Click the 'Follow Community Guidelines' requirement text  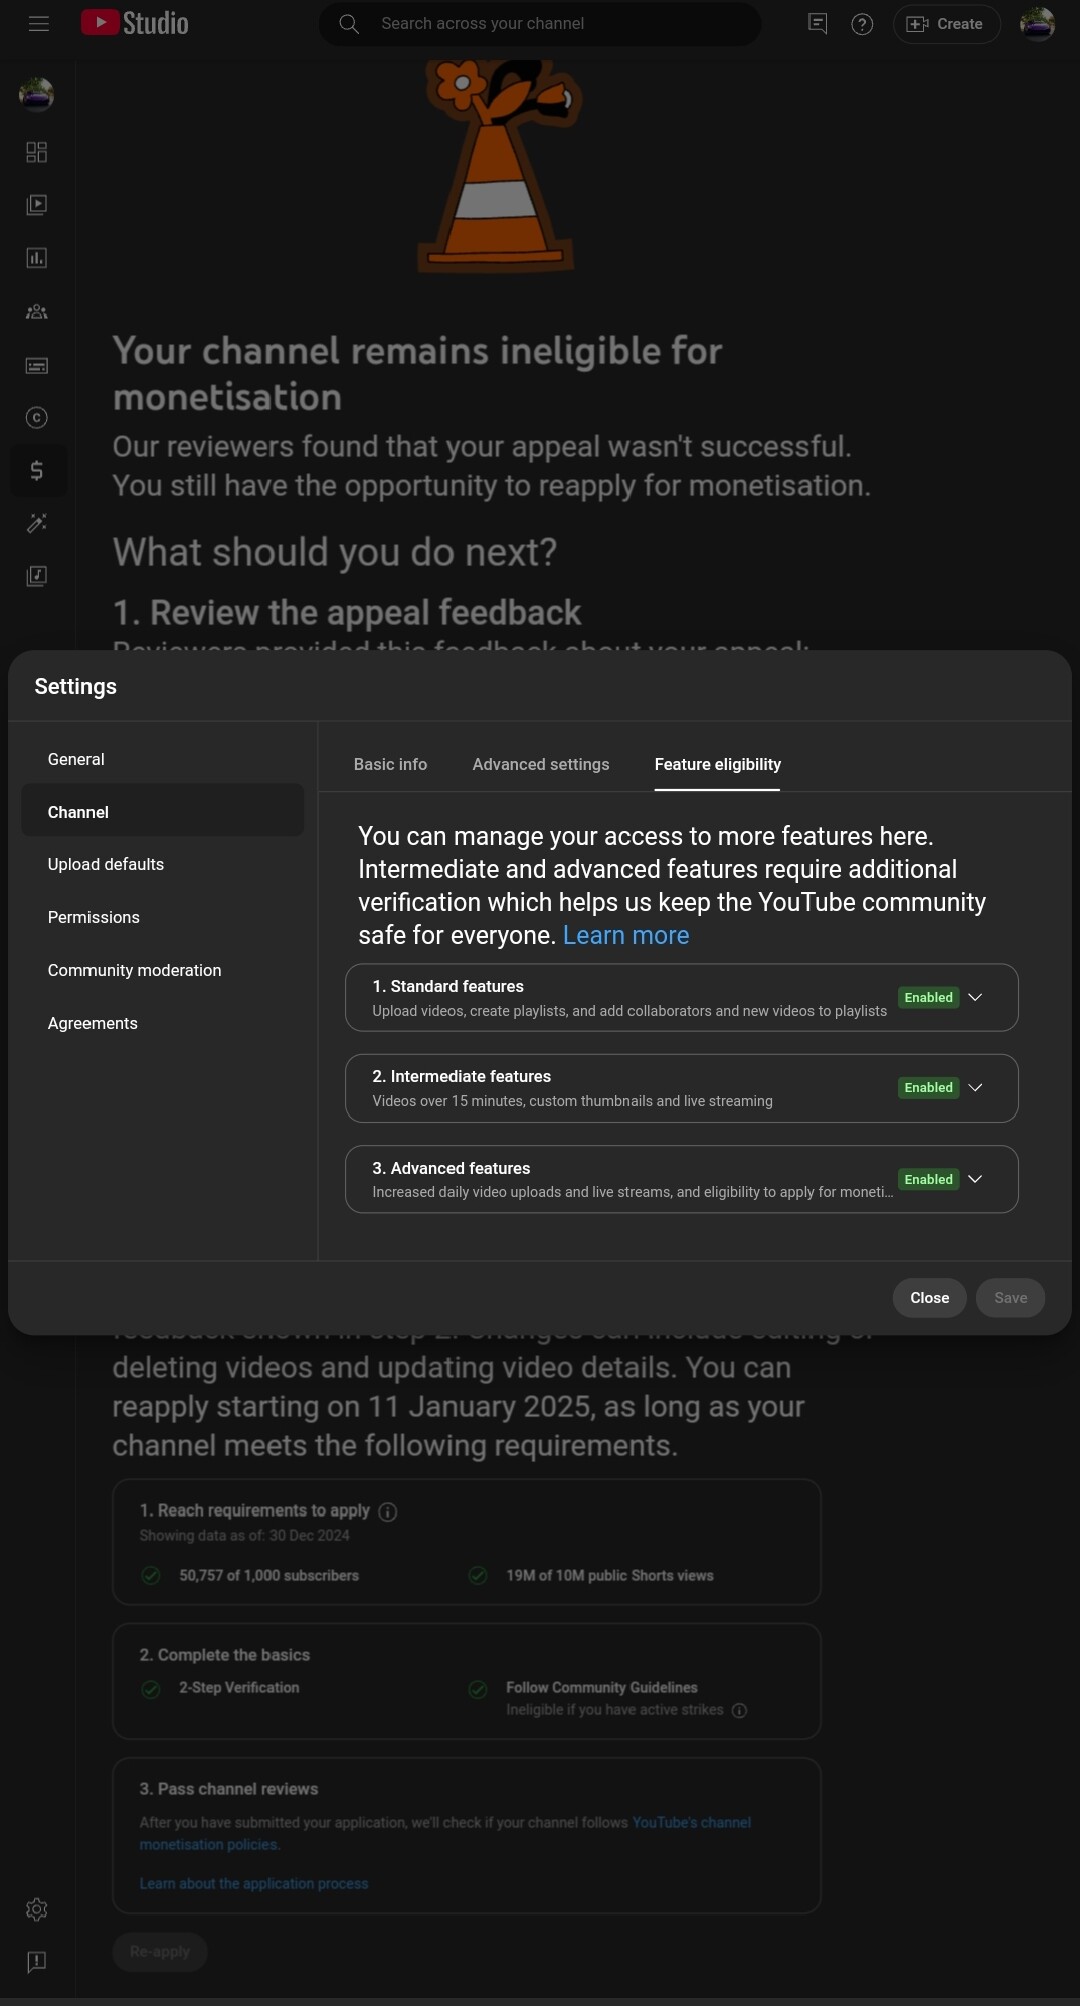point(602,1687)
